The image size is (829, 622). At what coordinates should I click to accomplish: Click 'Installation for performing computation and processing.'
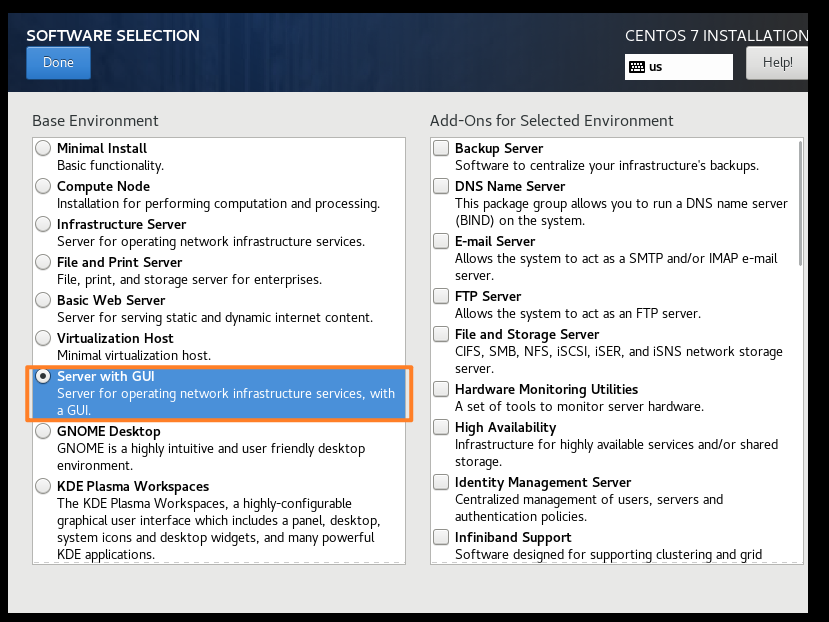click(218, 204)
